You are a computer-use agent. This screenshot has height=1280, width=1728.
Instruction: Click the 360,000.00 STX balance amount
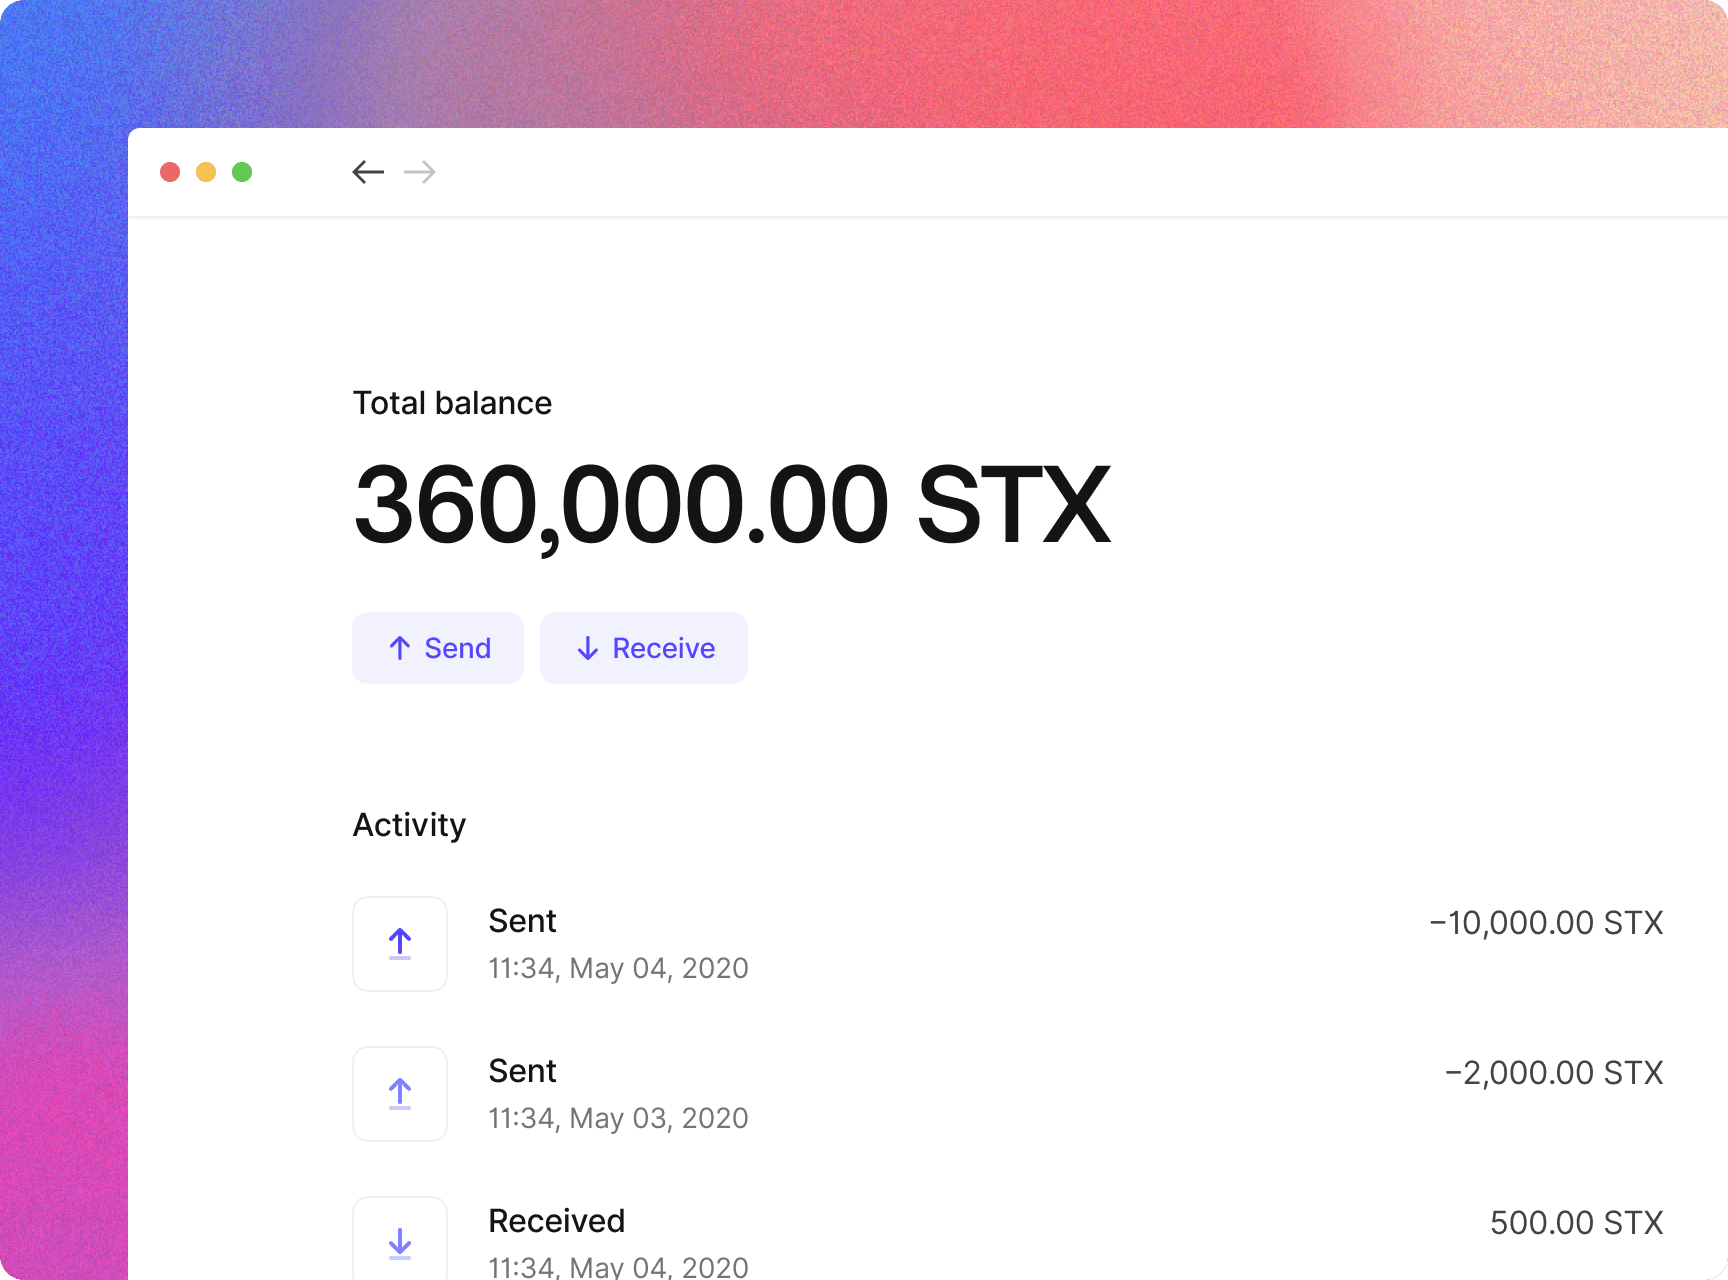pyautogui.click(x=732, y=505)
